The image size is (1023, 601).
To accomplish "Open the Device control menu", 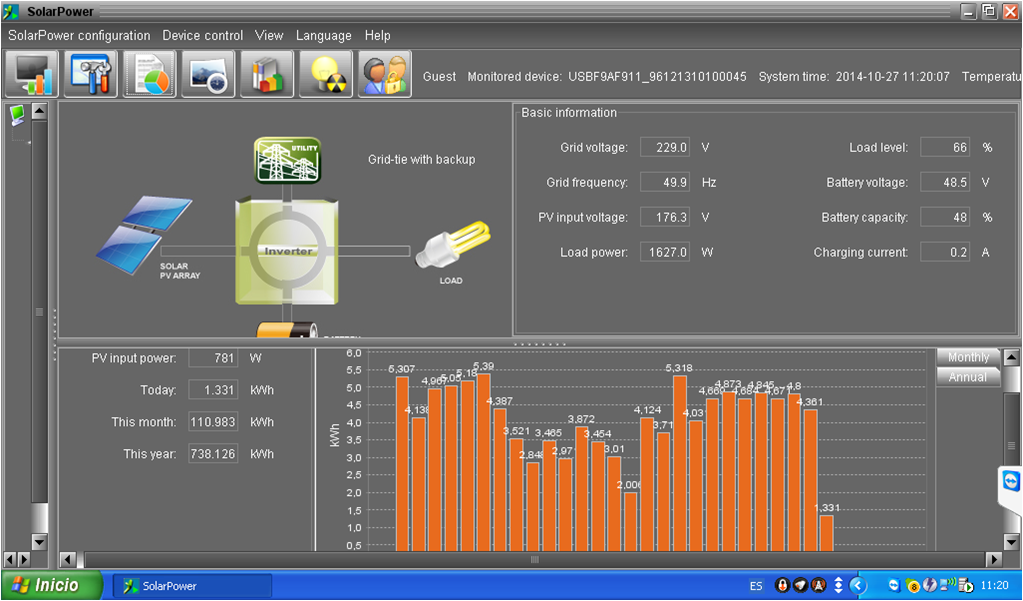I will pyautogui.click(x=202, y=35).
